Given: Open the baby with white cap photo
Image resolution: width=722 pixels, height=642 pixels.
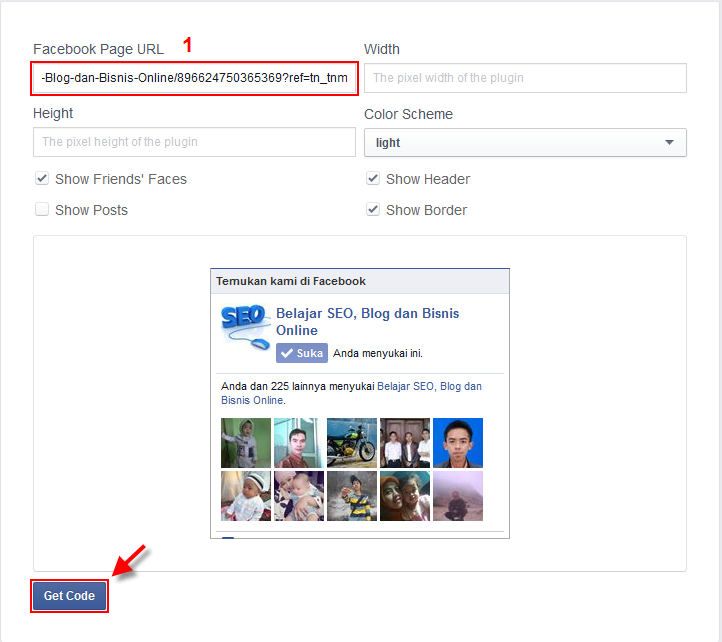Looking at the screenshot, I should (246, 496).
